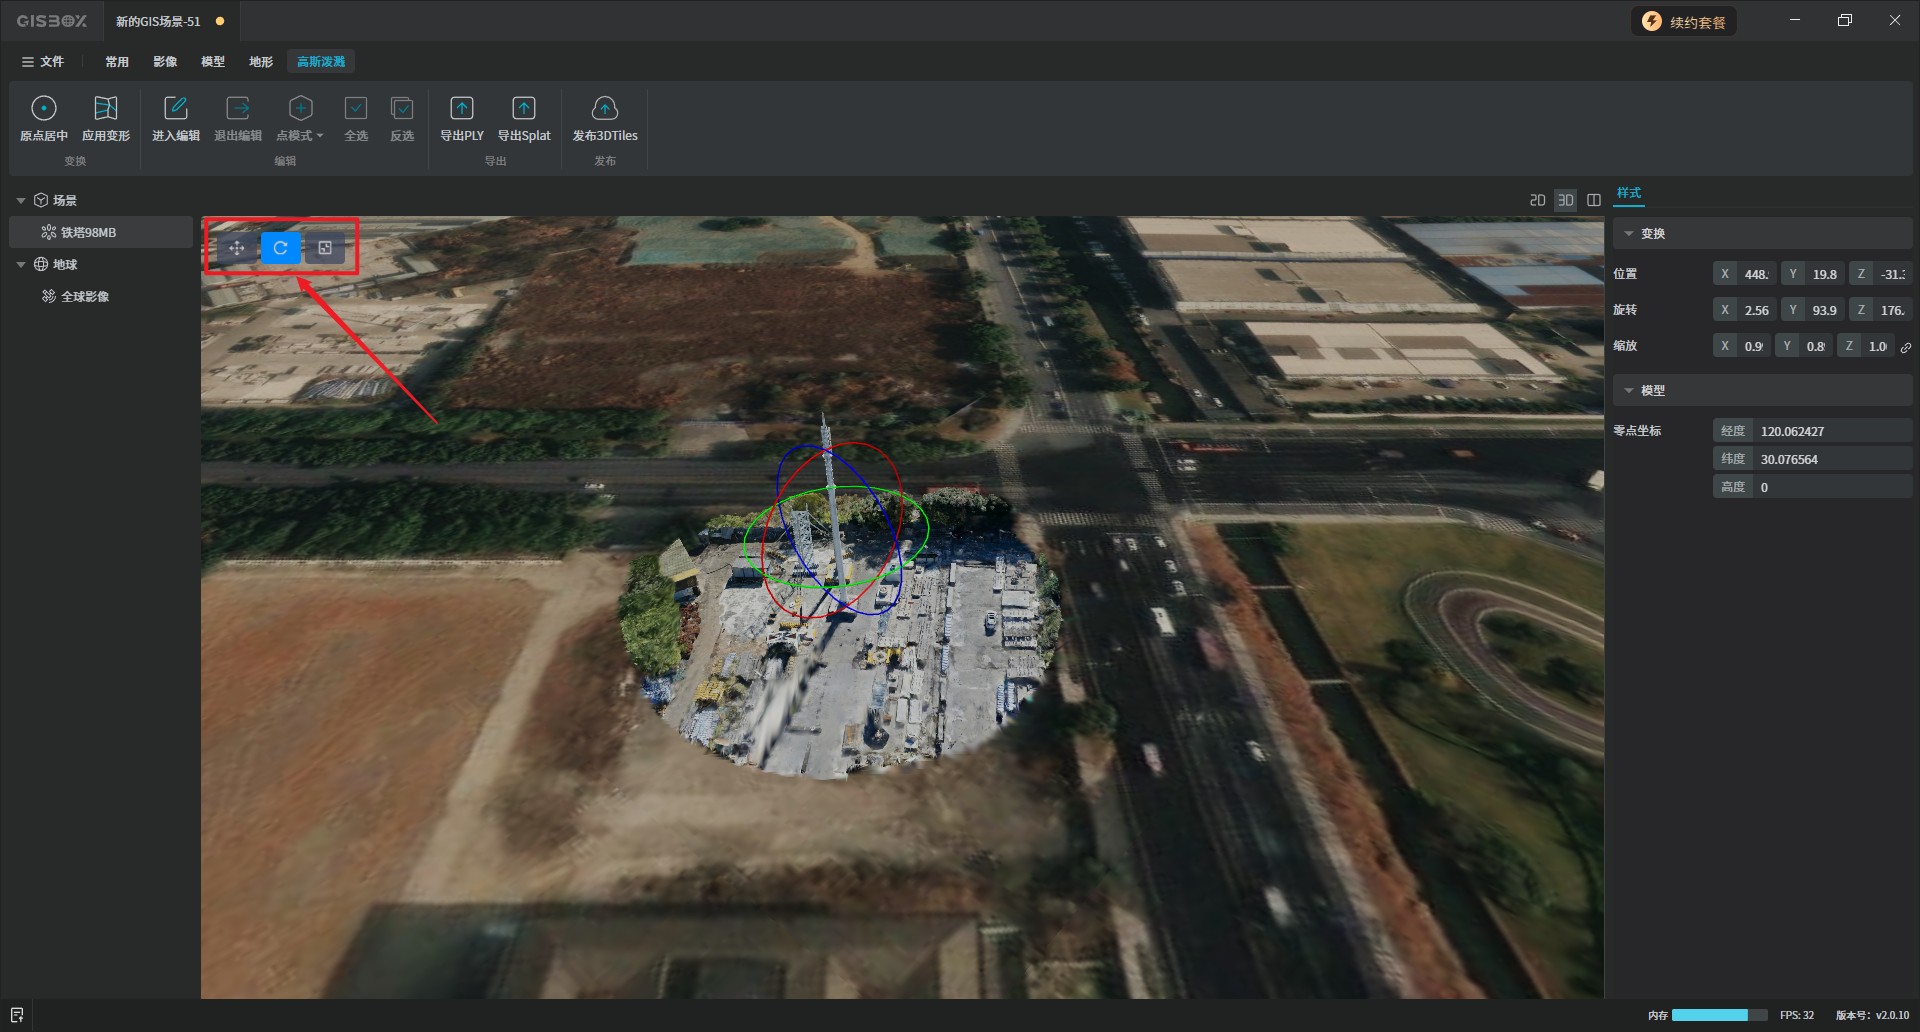
Task: Toggle the rotate gizmo tool
Action: coord(281,248)
